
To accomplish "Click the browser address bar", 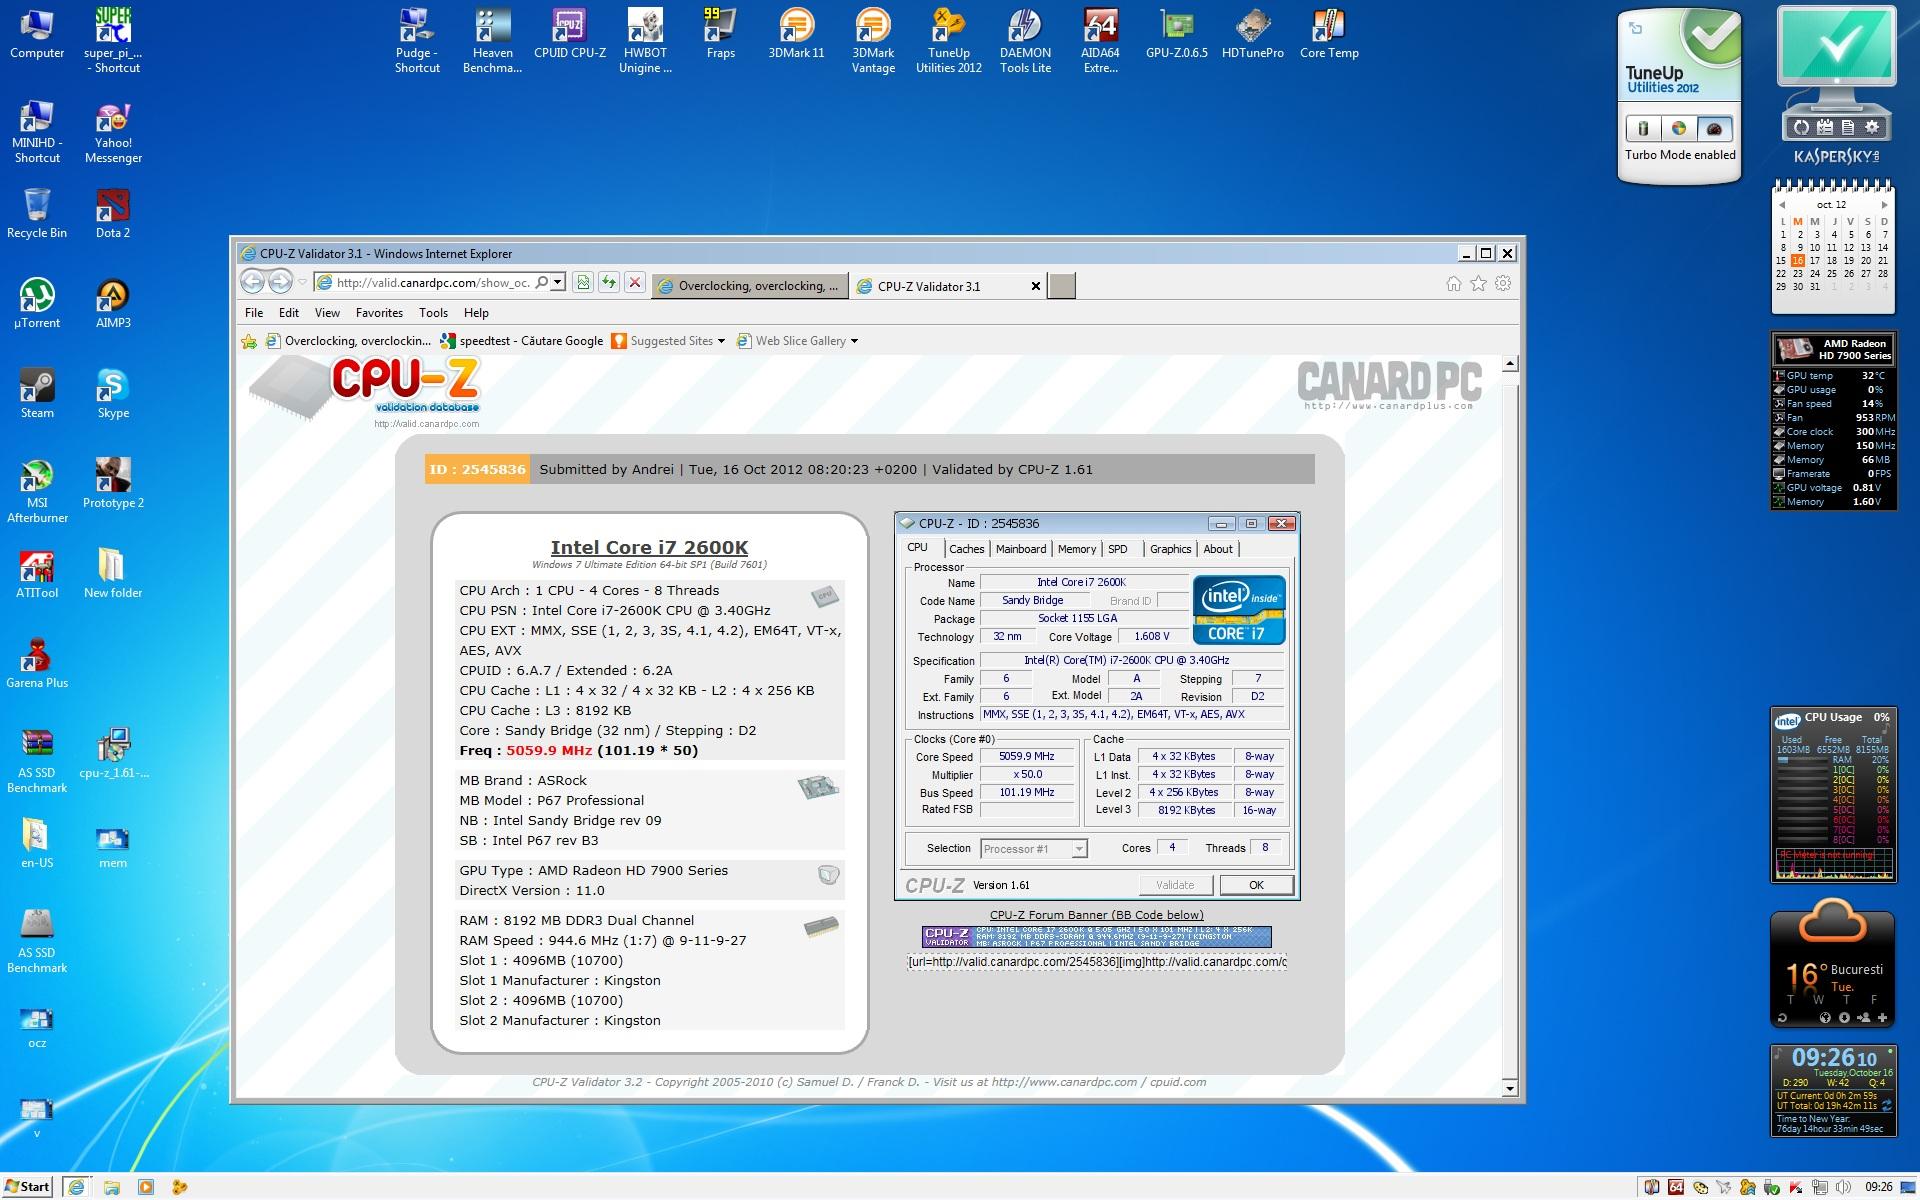I will (431, 283).
